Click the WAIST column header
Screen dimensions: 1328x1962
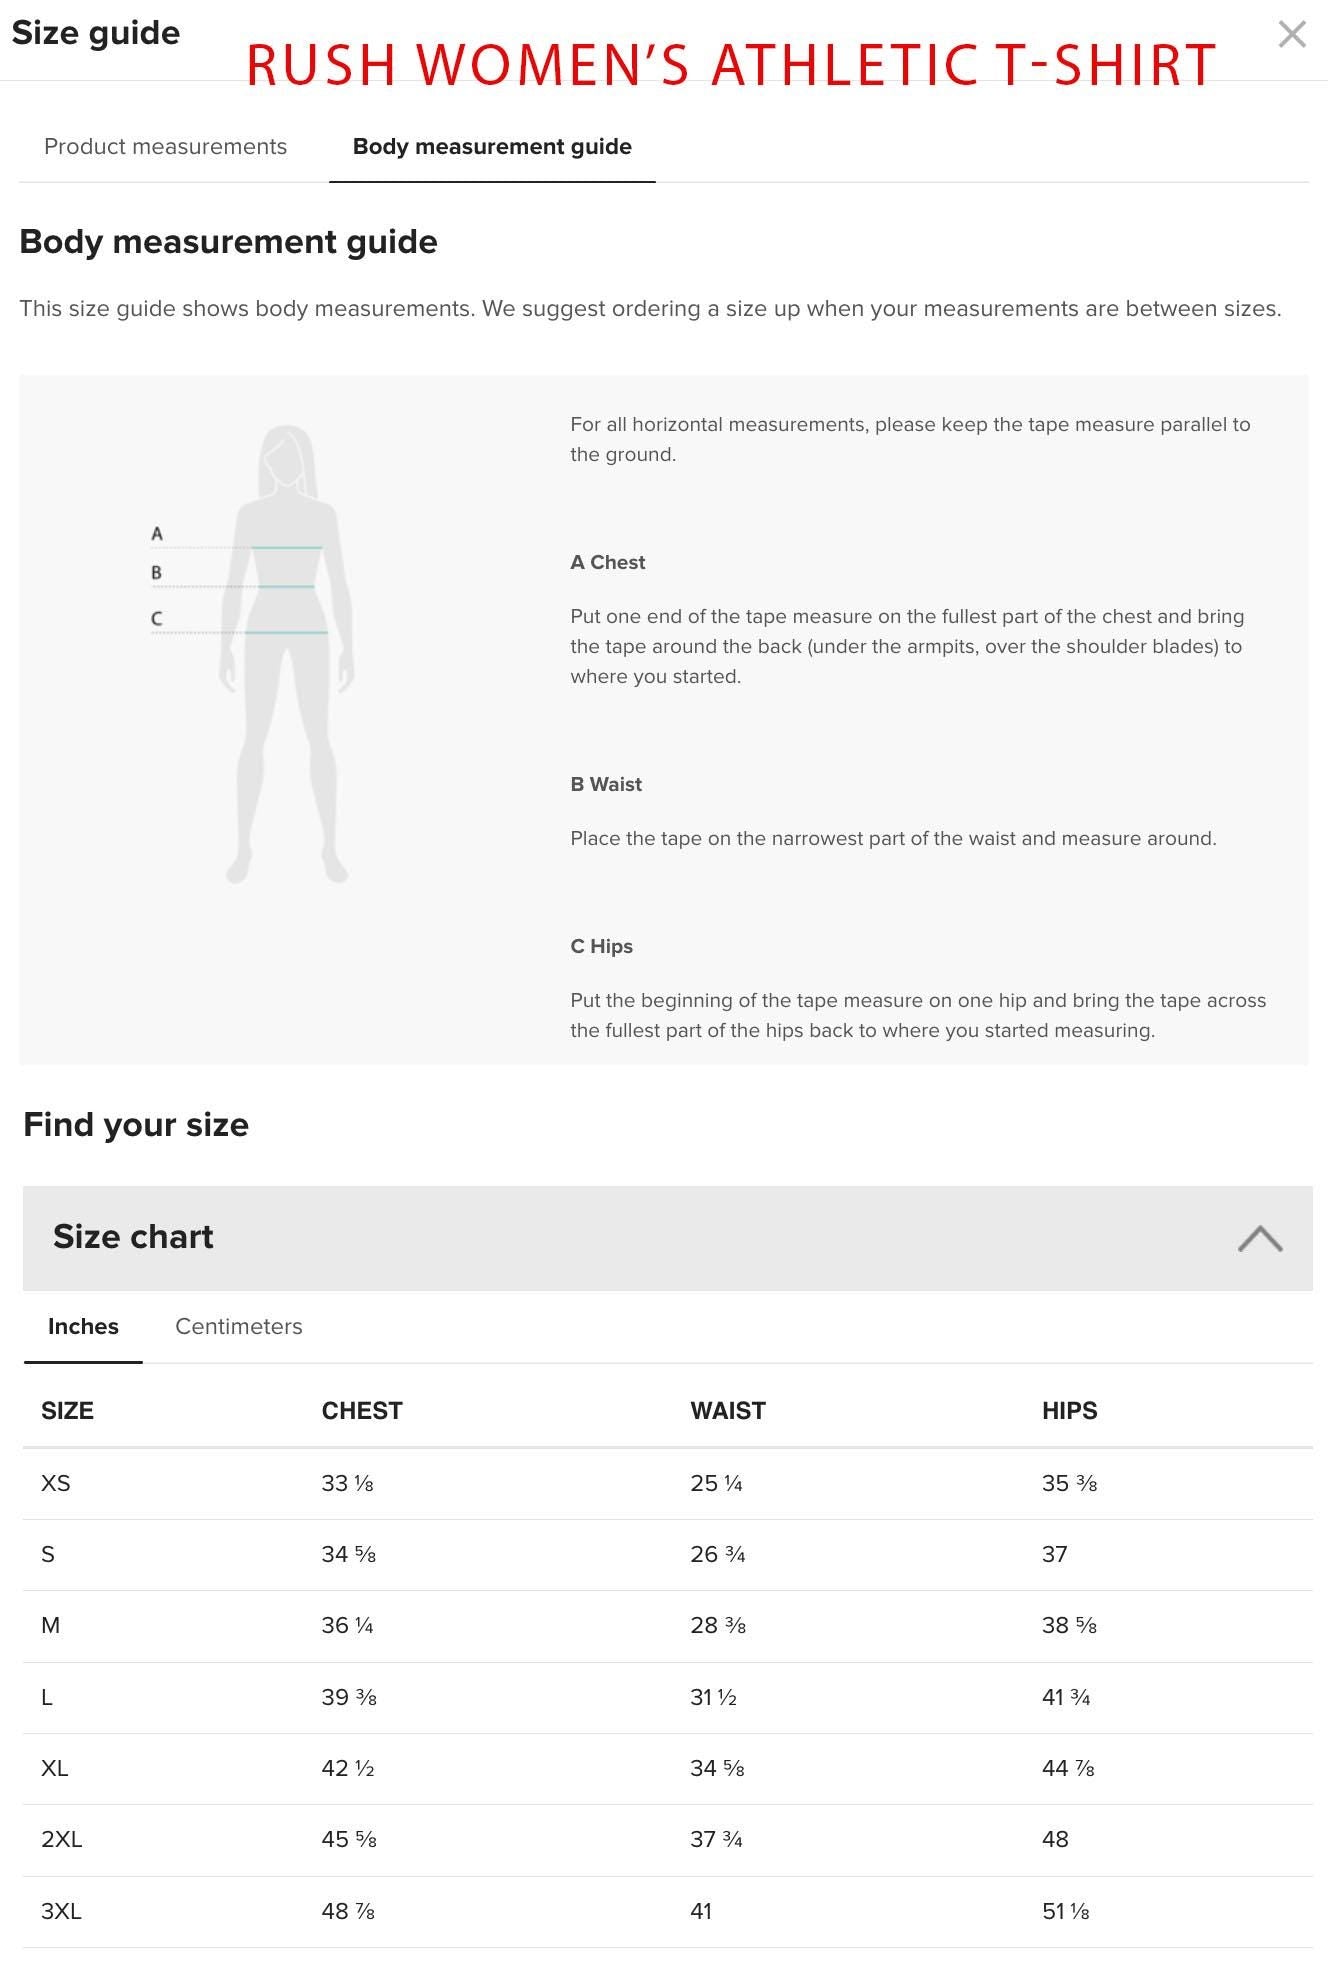click(x=727, y=1411)
